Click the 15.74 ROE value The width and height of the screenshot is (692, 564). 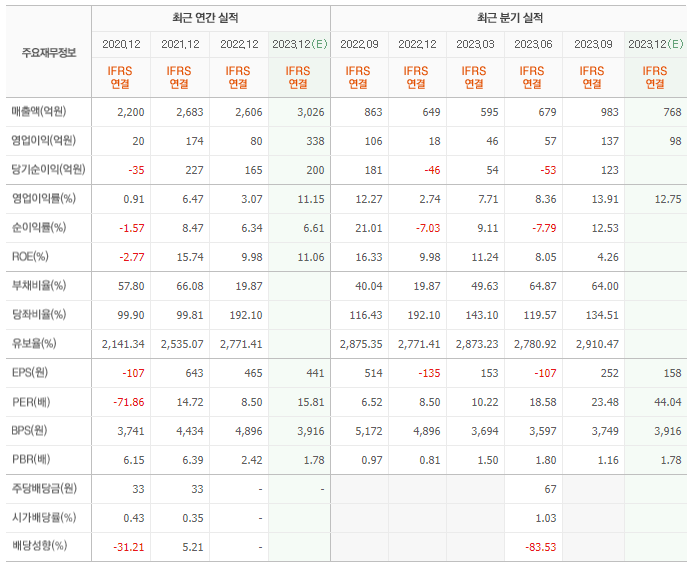tap(190, 257)
